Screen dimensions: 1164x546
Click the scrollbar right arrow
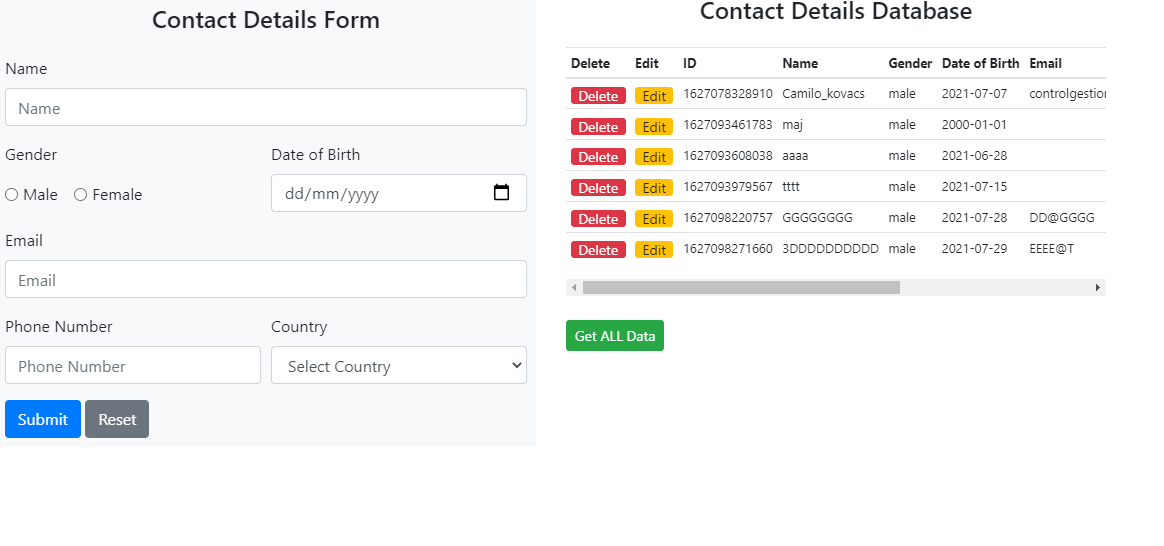pyautogui.click(x=1098, y=287)
